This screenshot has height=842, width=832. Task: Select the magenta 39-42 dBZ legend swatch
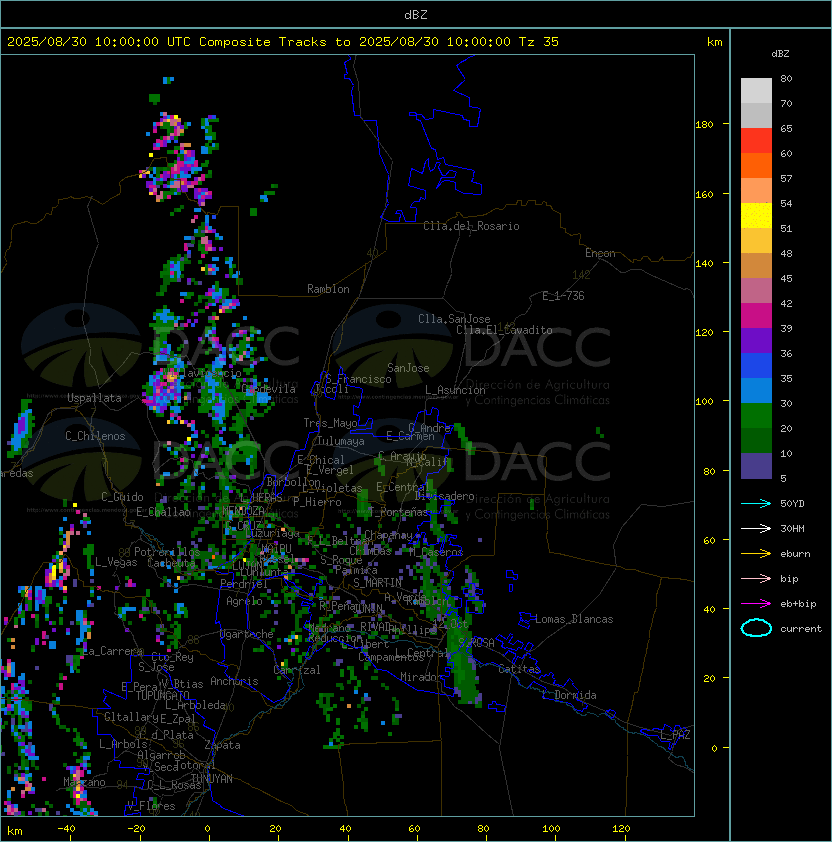[x=756, y=316]
